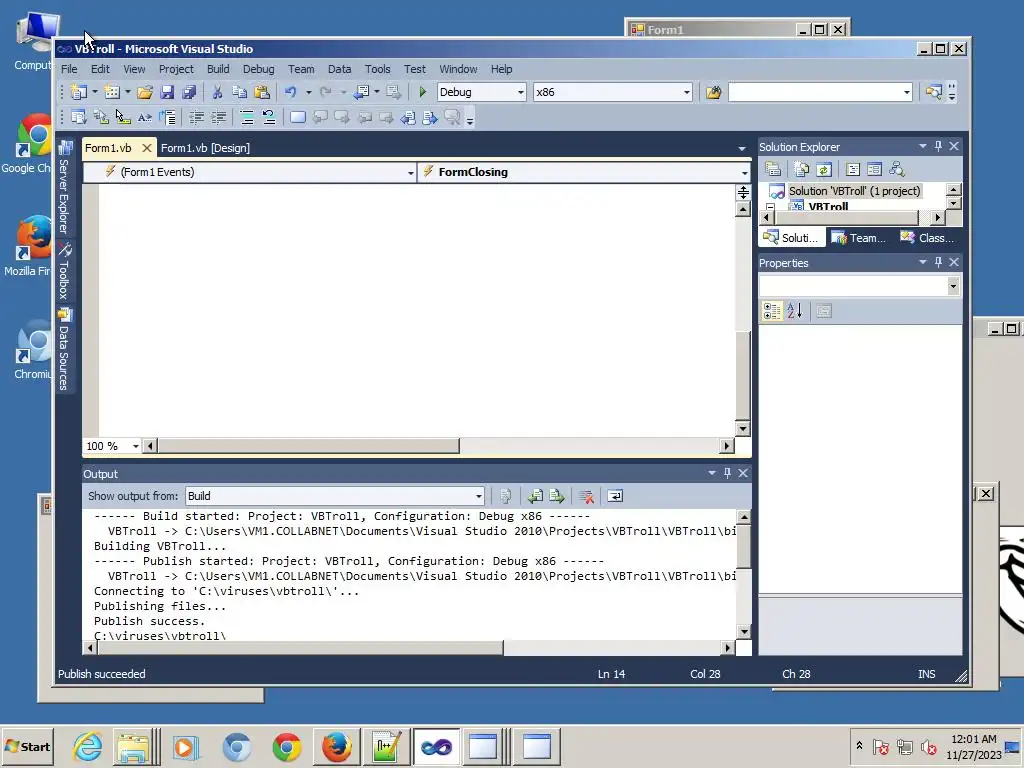Switch to the Team Explorer tab
The height and width of the screenshot is (768, 1024).
859,238
